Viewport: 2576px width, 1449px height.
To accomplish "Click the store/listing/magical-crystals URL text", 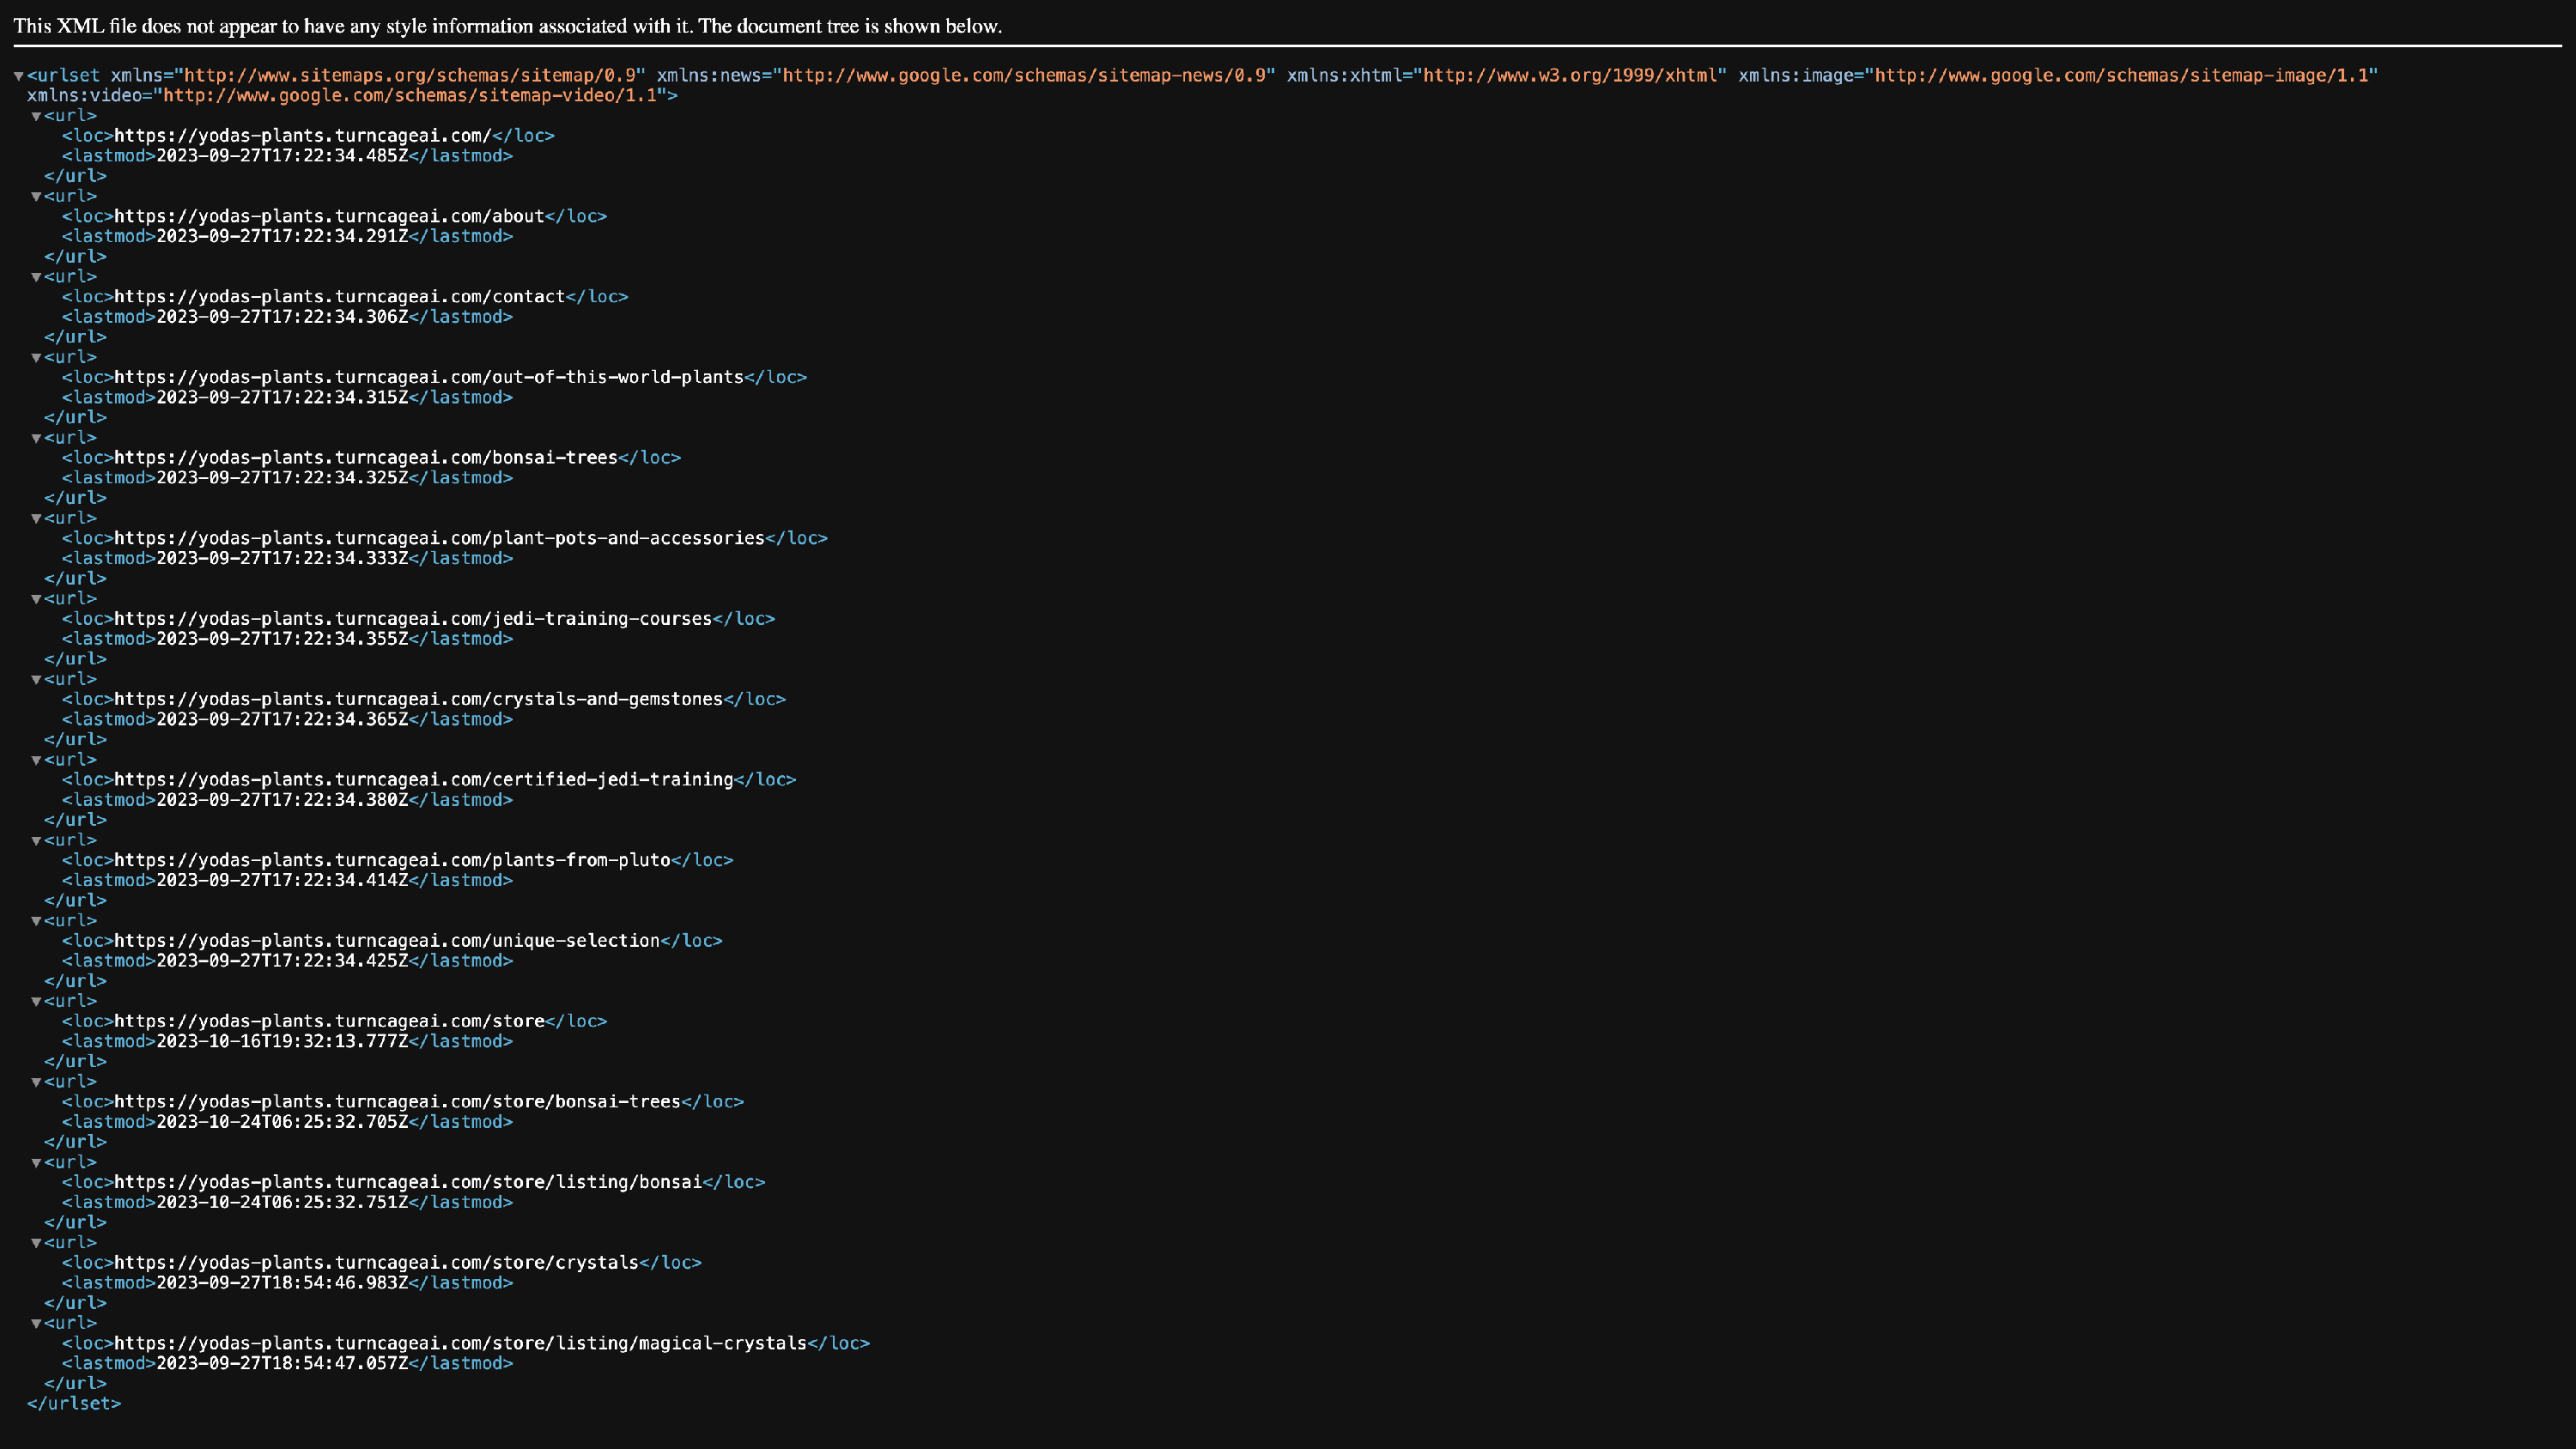I will 460,1343.
